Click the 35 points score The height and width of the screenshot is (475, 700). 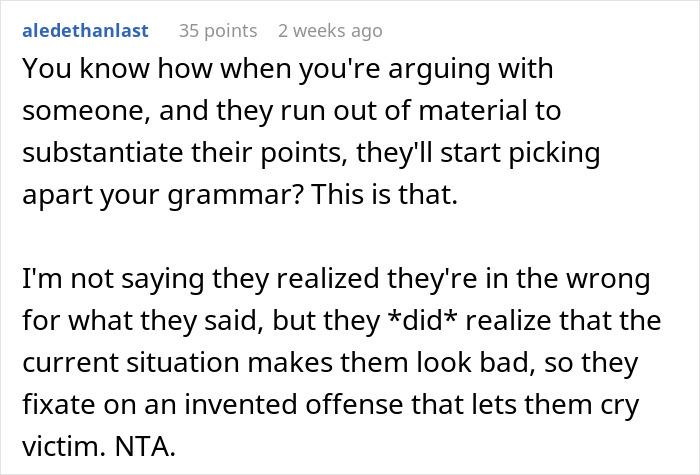coord(217,31)
